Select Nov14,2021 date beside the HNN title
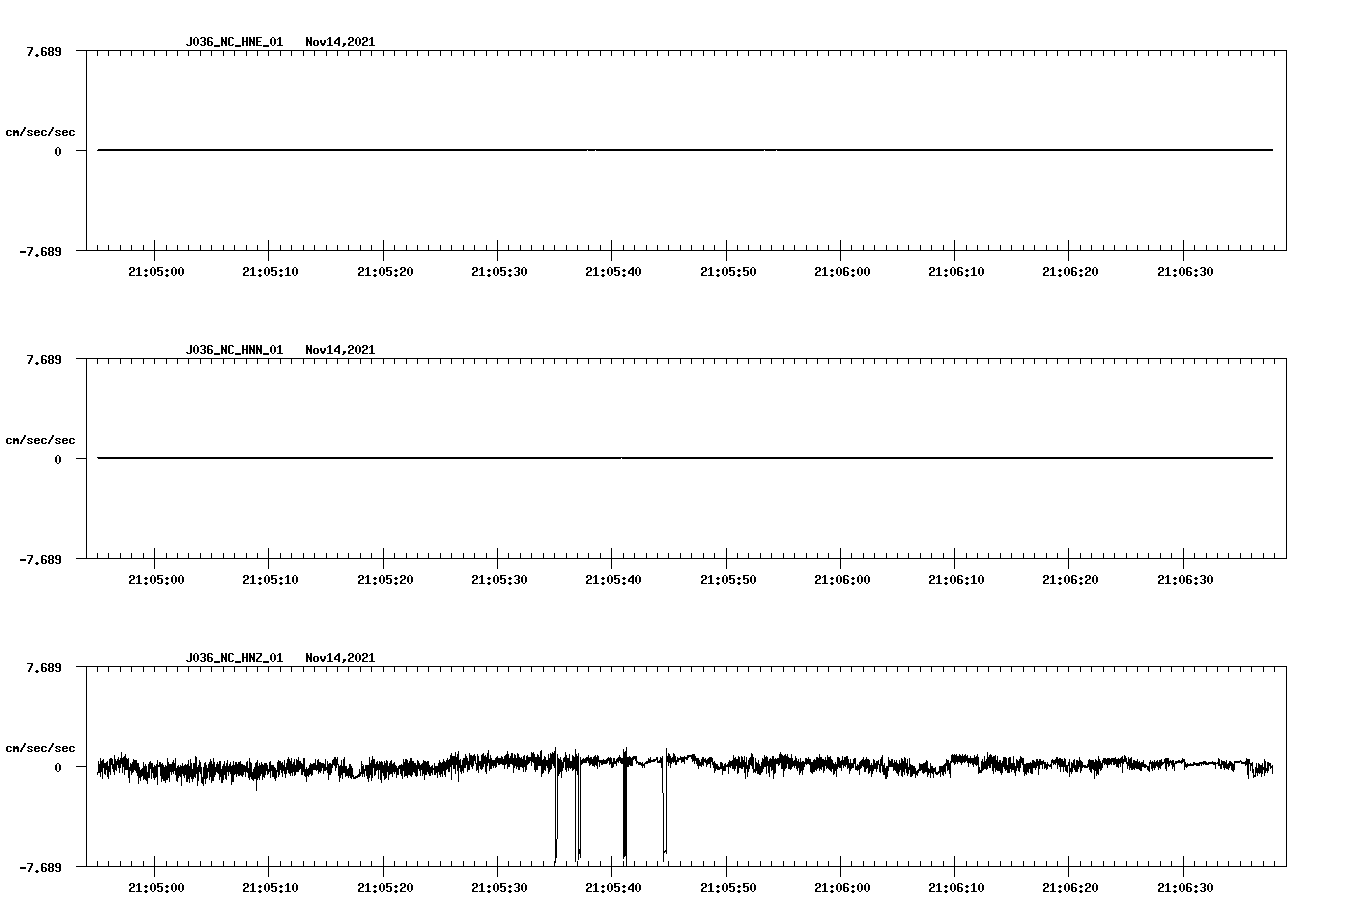Viewport: 1358px width, 924px height. 340,350
